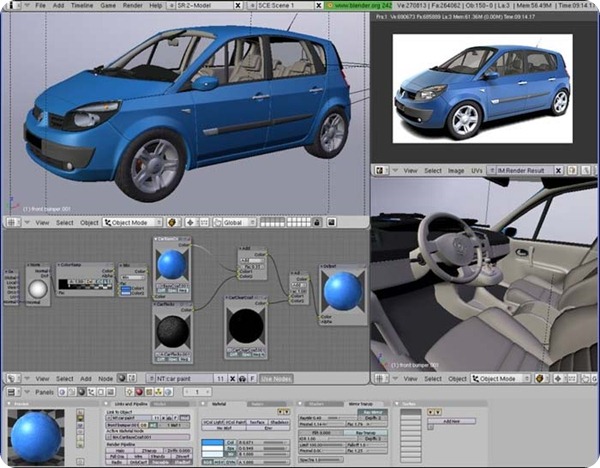This screenshot has height=468, width=600.
Task: Adjust the B 1.000 blue slider
Action: point(263,454)
